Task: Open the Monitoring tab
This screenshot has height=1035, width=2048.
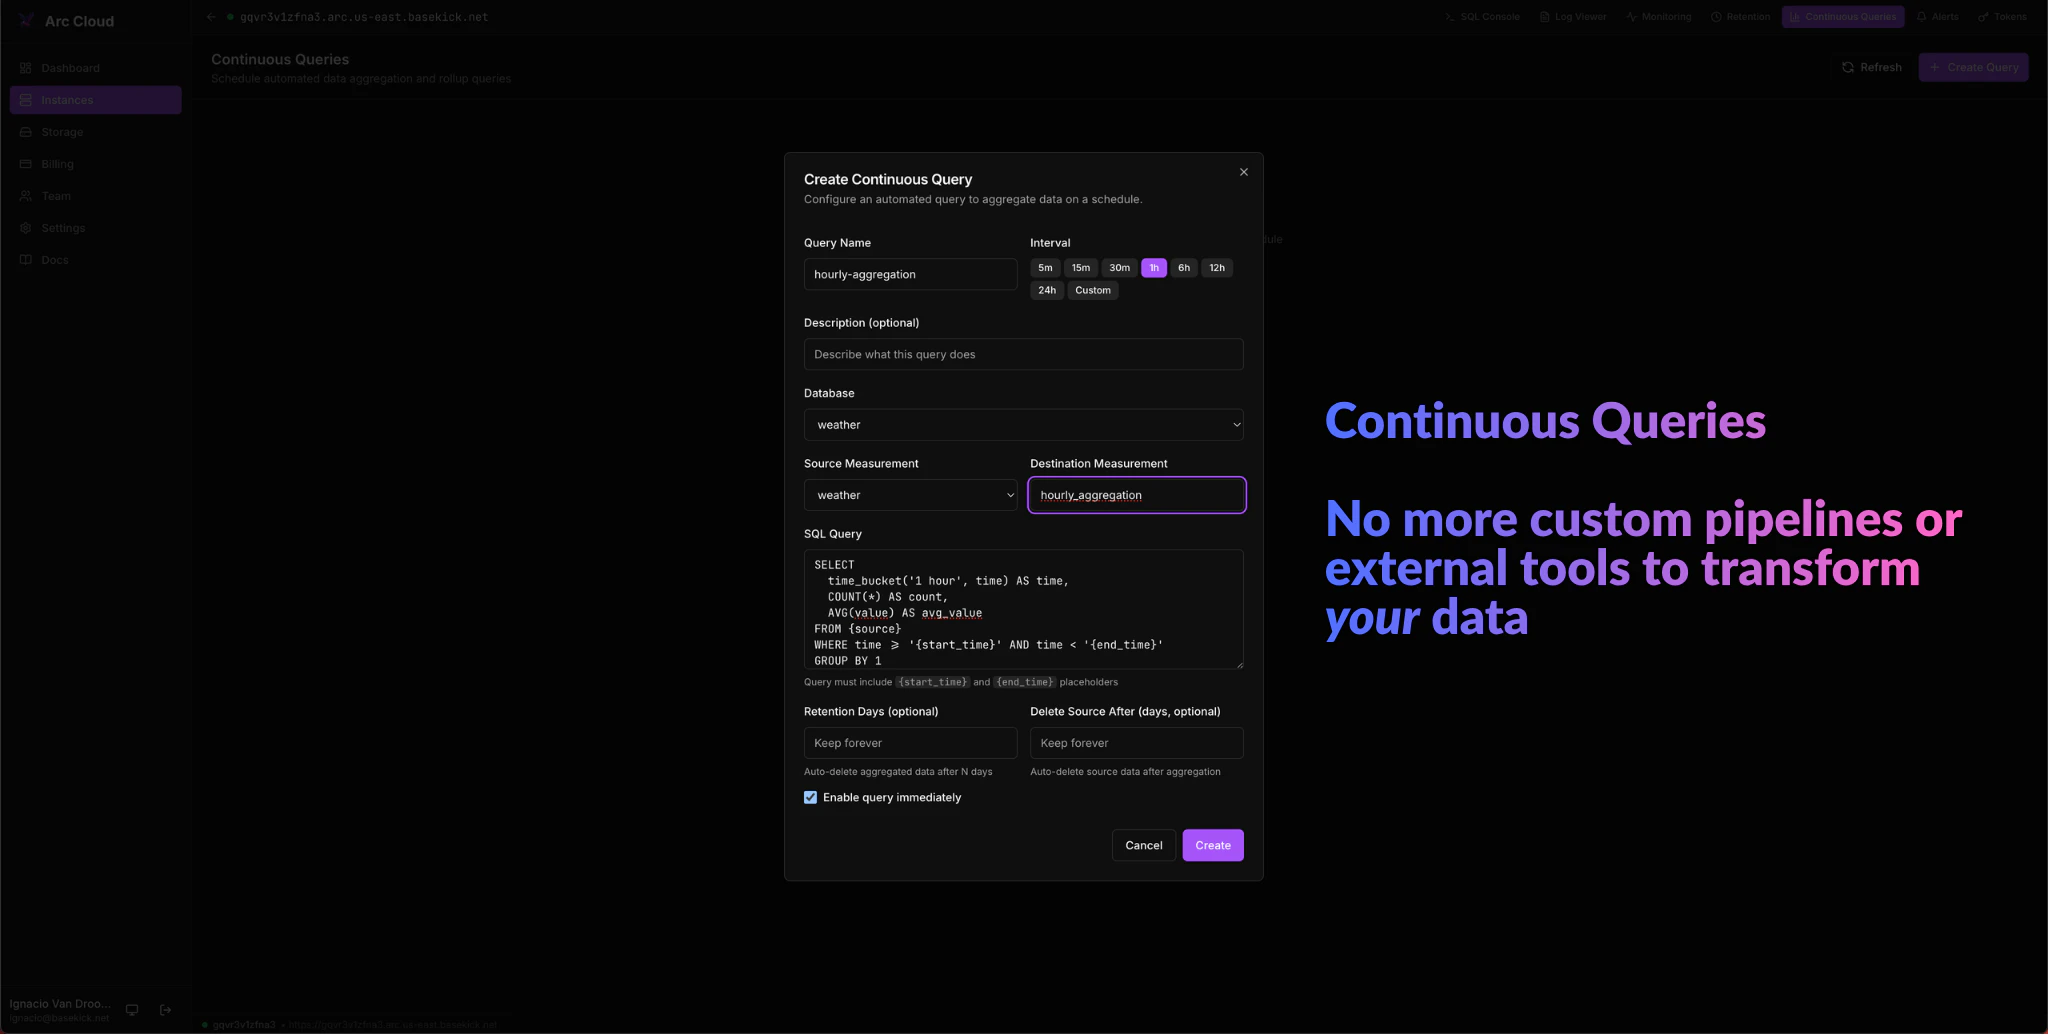Action: [x=1659, y=17]
